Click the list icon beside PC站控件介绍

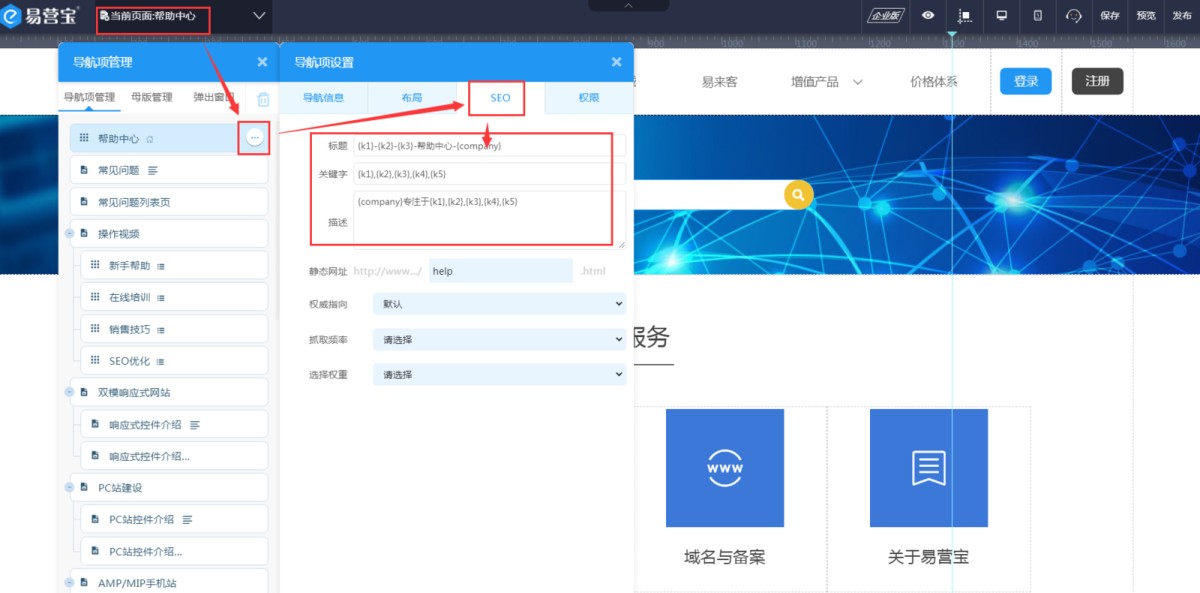pyautogui.click(x=187, y=520)
